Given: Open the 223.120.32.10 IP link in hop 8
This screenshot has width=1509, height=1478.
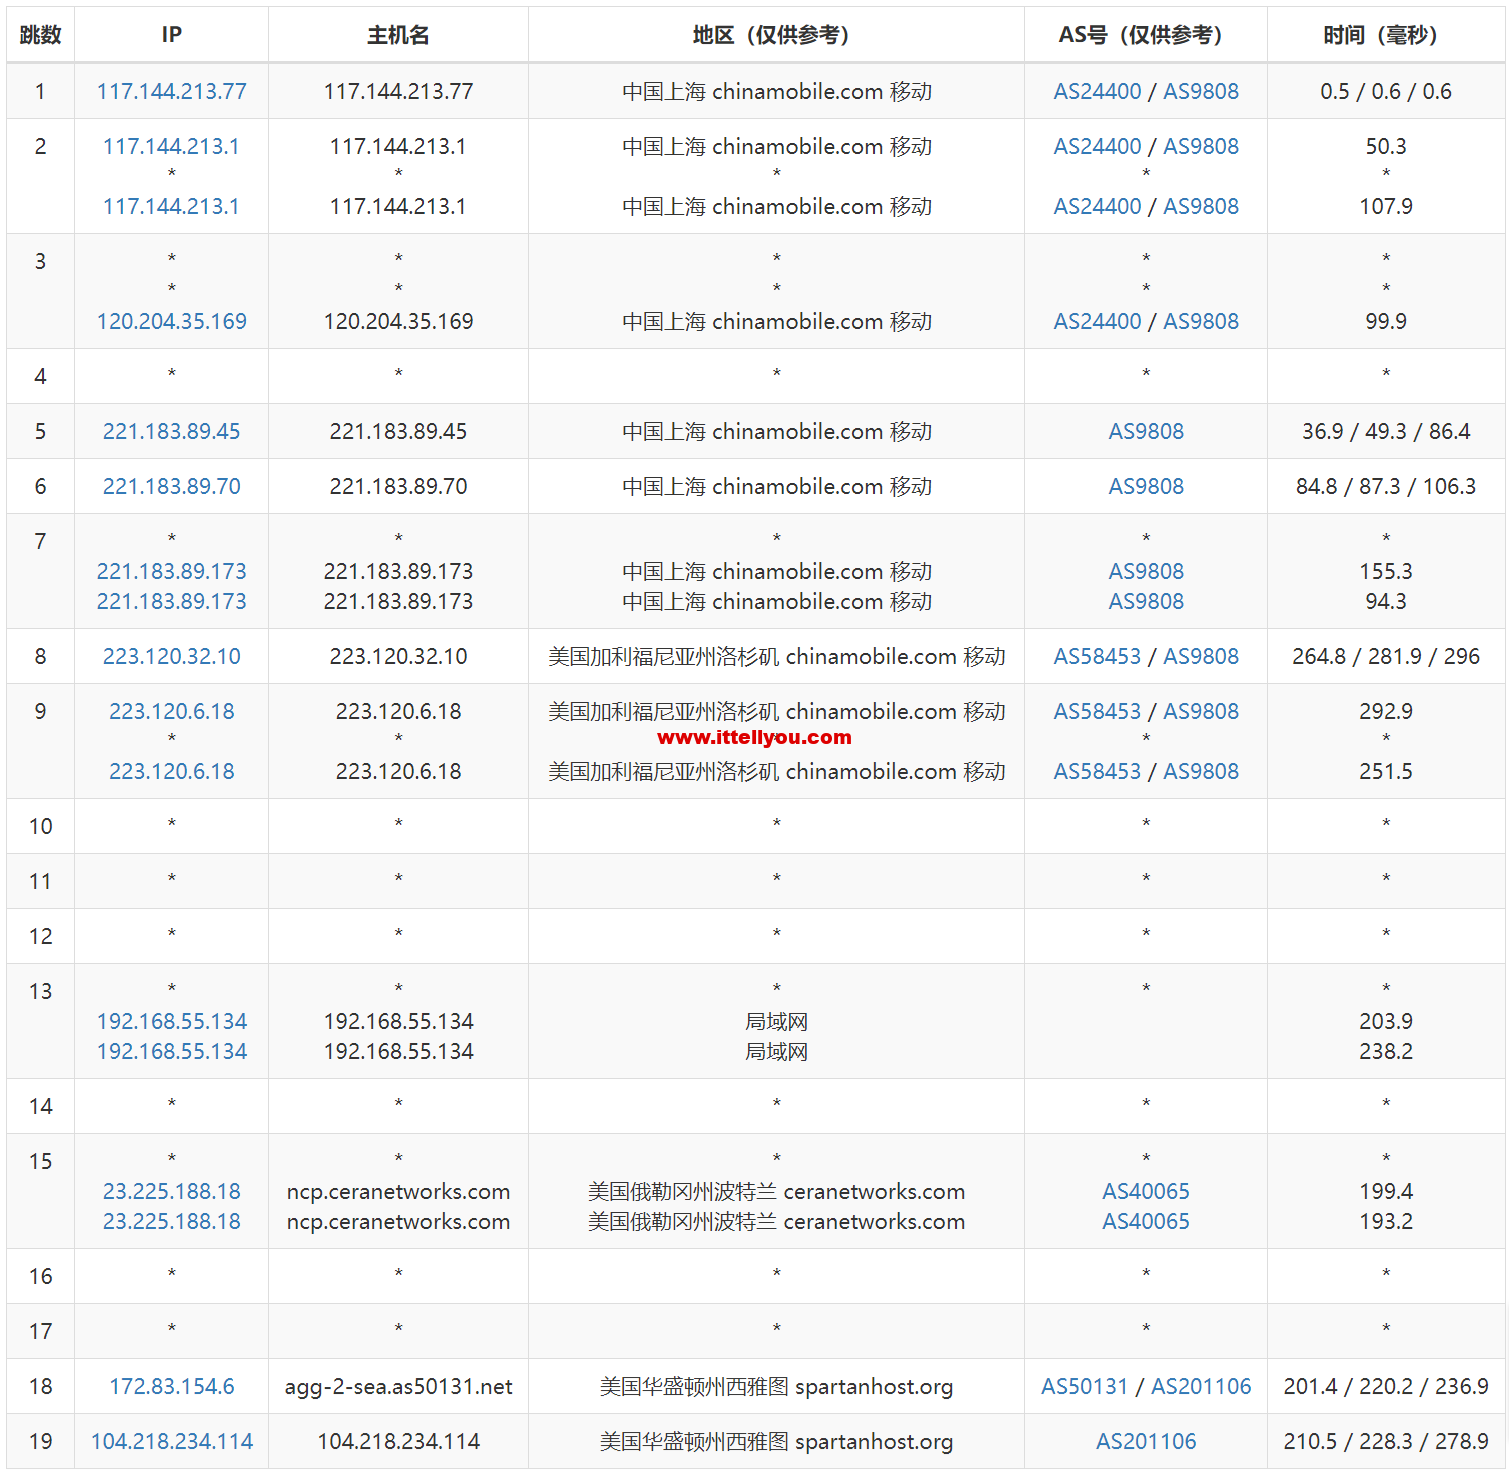Looking at the screenshot, I should pyautogui.click(x=171, y=656).
